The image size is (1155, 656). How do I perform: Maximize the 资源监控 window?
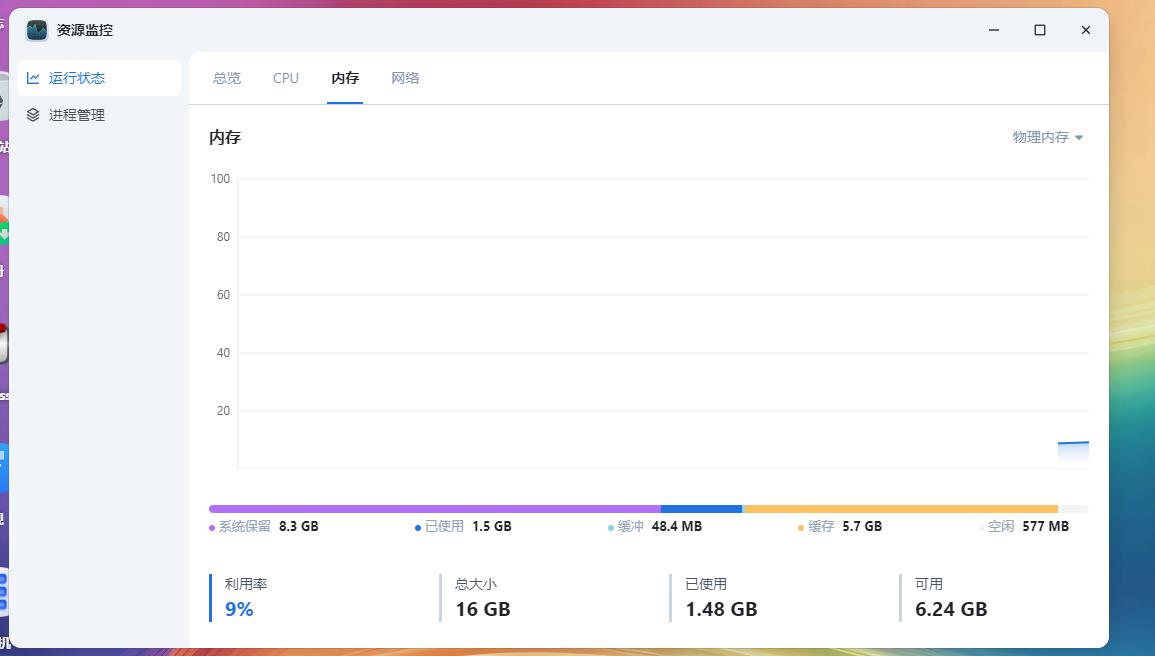click(x=1040, y=30)
